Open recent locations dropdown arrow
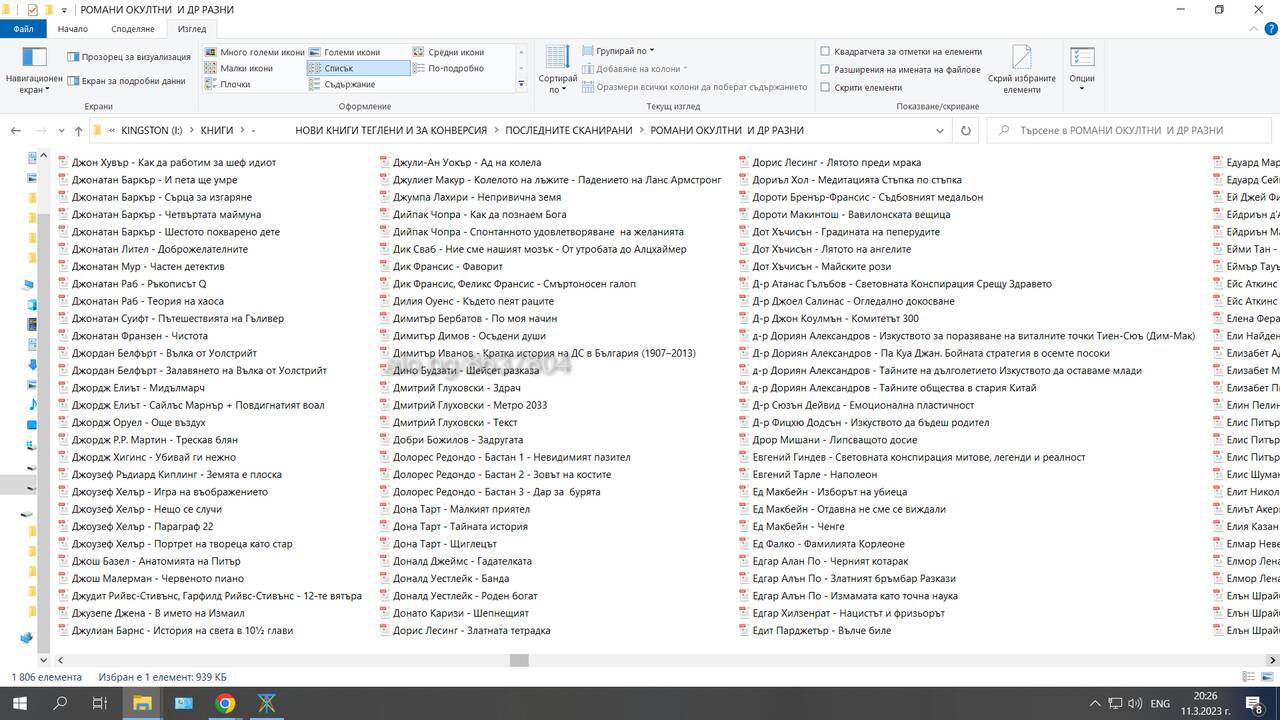1280x720 pixels. pos(60,130)
